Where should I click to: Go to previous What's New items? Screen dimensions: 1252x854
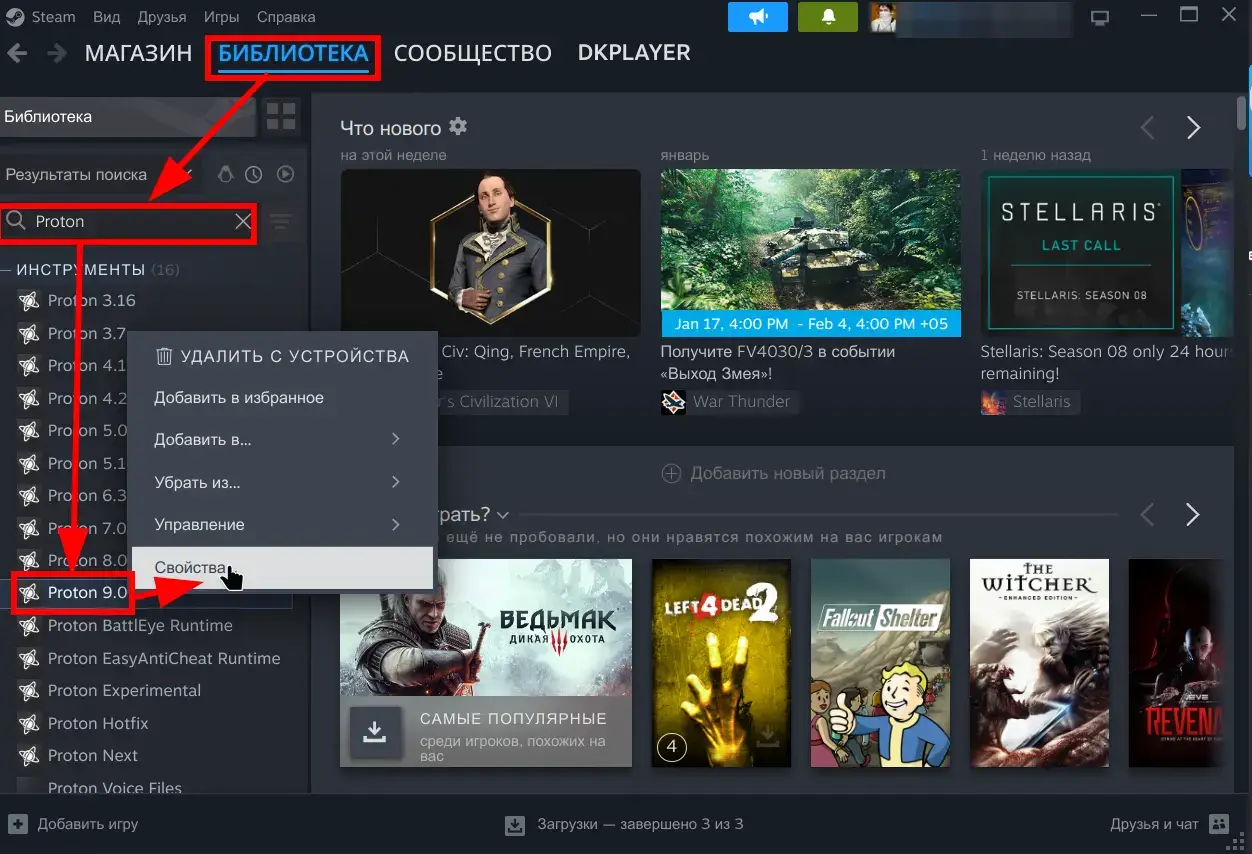[1148, 128]
